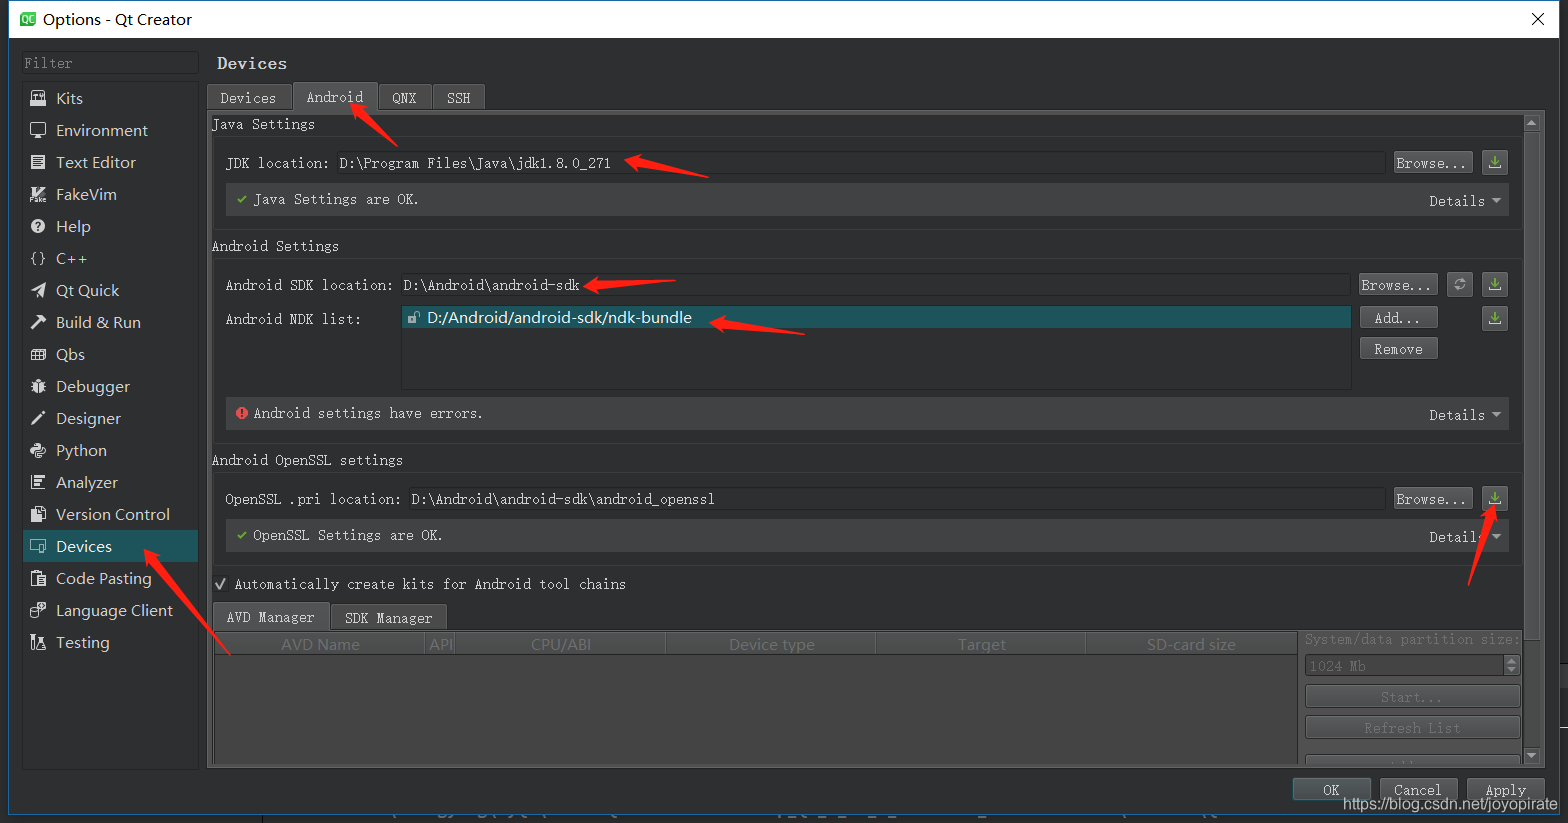Click the JDK download icon button
1568x823 pixels.
(x=1494, y=162)
